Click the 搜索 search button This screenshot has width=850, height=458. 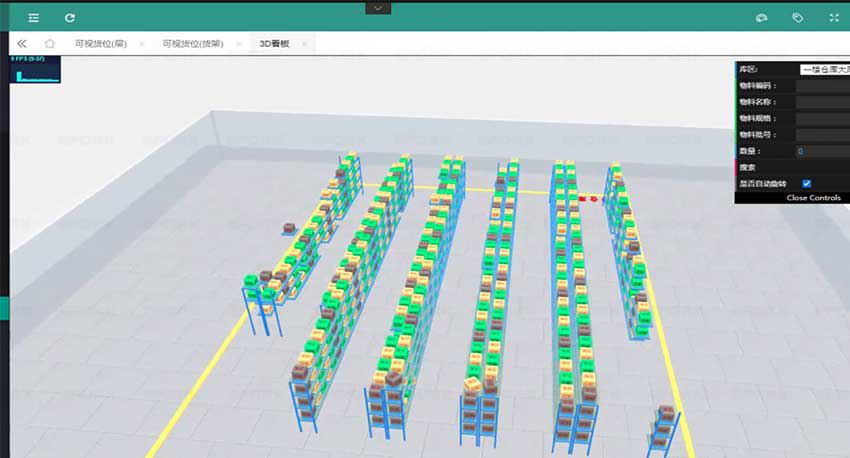click(x=748, y=167)
